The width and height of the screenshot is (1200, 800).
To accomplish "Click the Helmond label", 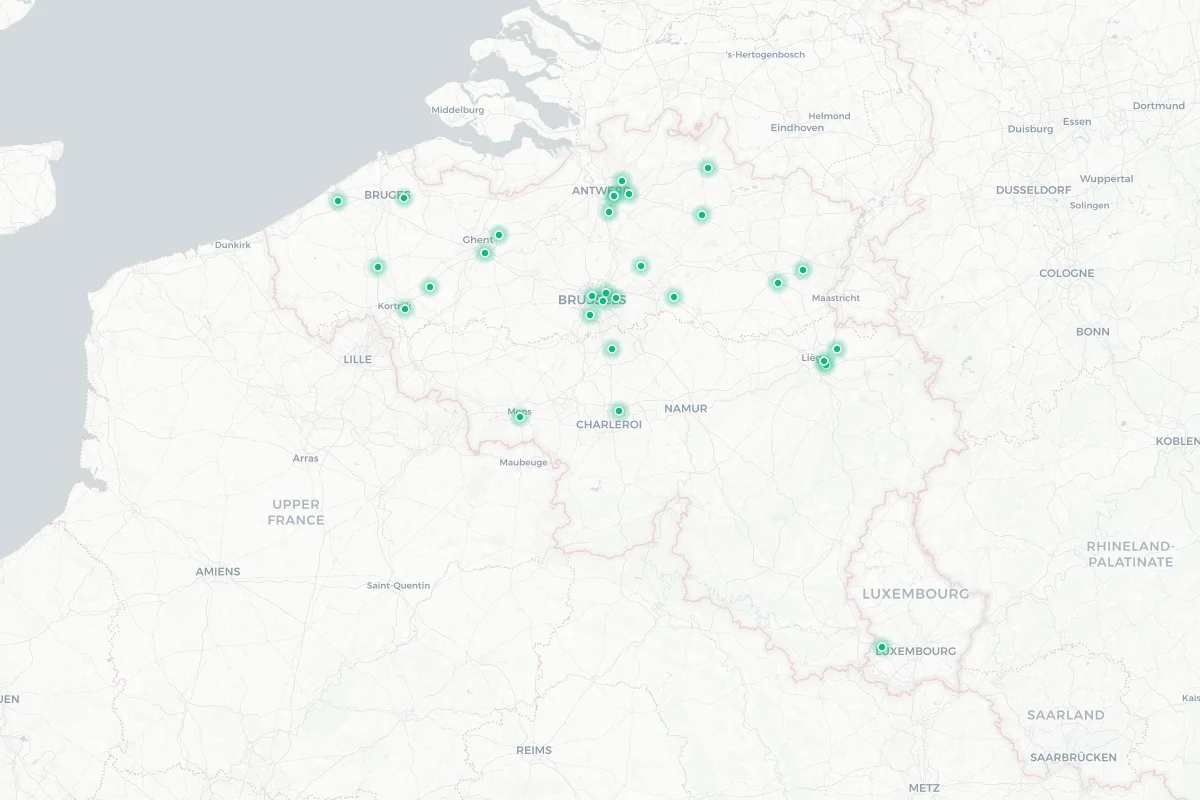I will pos(829,116).
